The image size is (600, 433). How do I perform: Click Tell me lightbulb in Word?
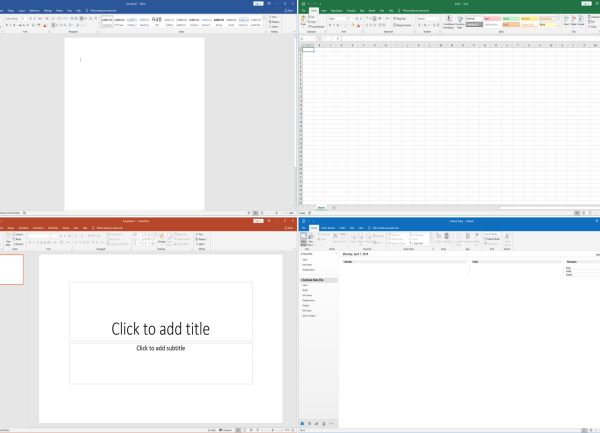click(87, 11)
